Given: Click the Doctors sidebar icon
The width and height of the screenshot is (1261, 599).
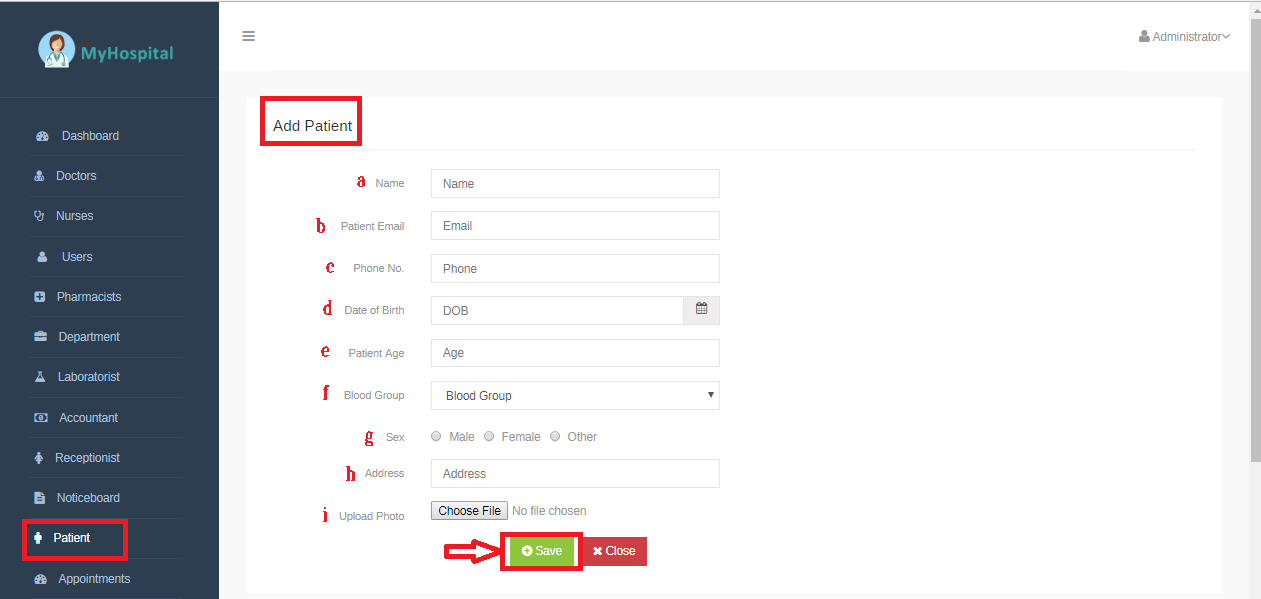Looking at the screenshot, I should pos(40,176).
